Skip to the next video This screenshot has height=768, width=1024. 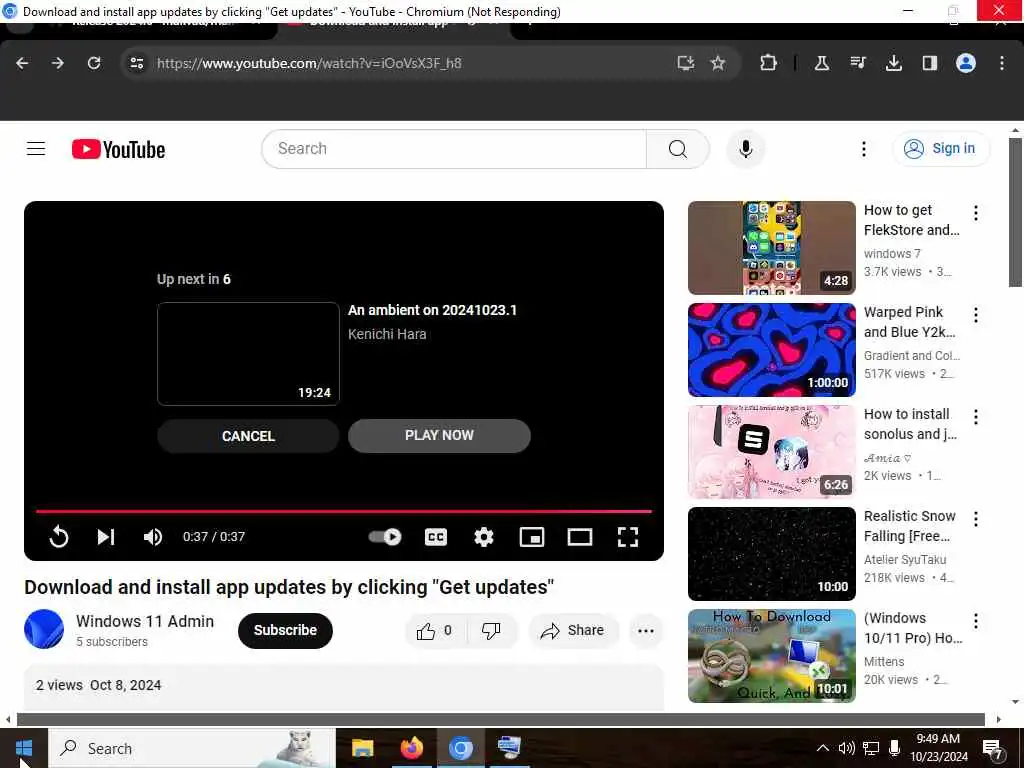106,537
